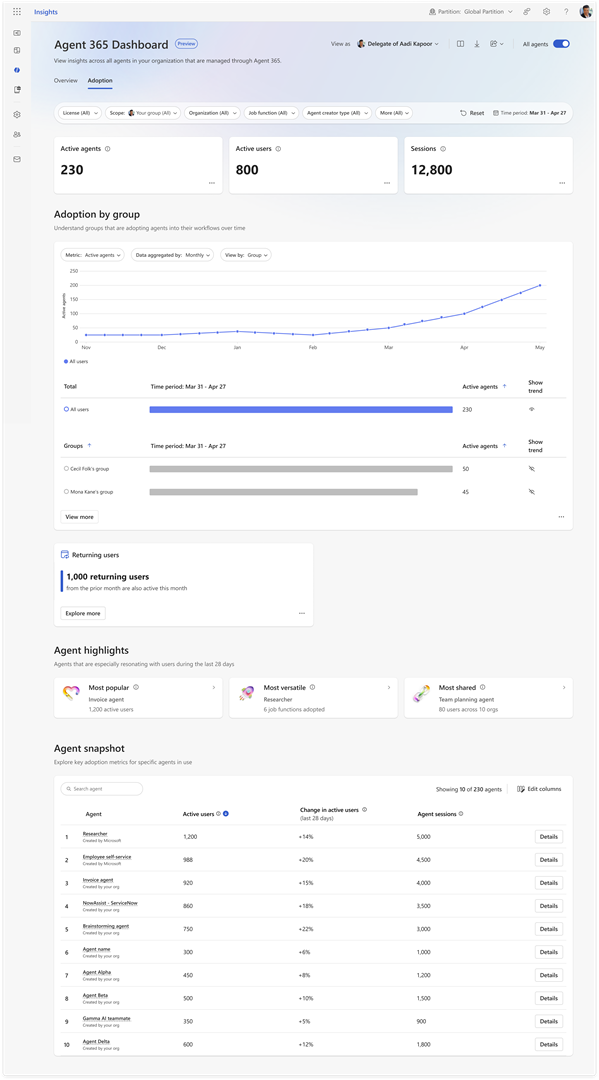Open the License (All) filter
599x1080 pixels.
point(79,113)
